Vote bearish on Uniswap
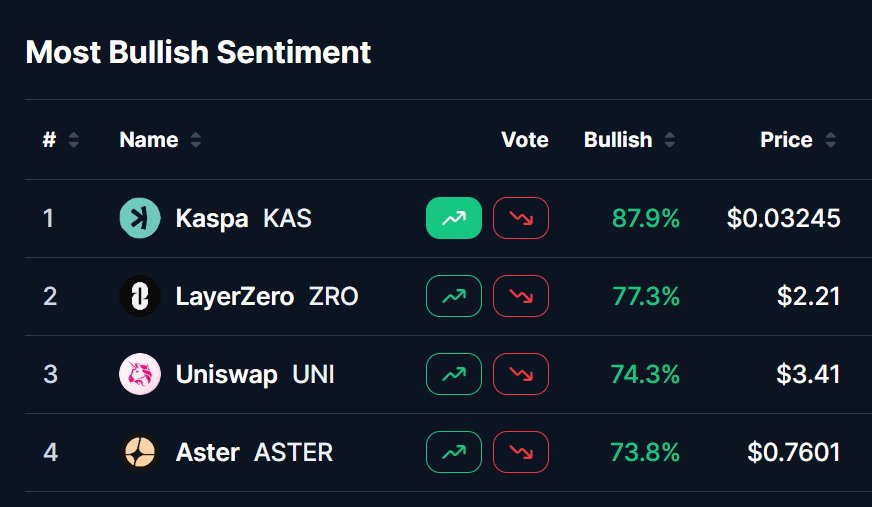Screen dimensions: 872x507 [521, 374]
